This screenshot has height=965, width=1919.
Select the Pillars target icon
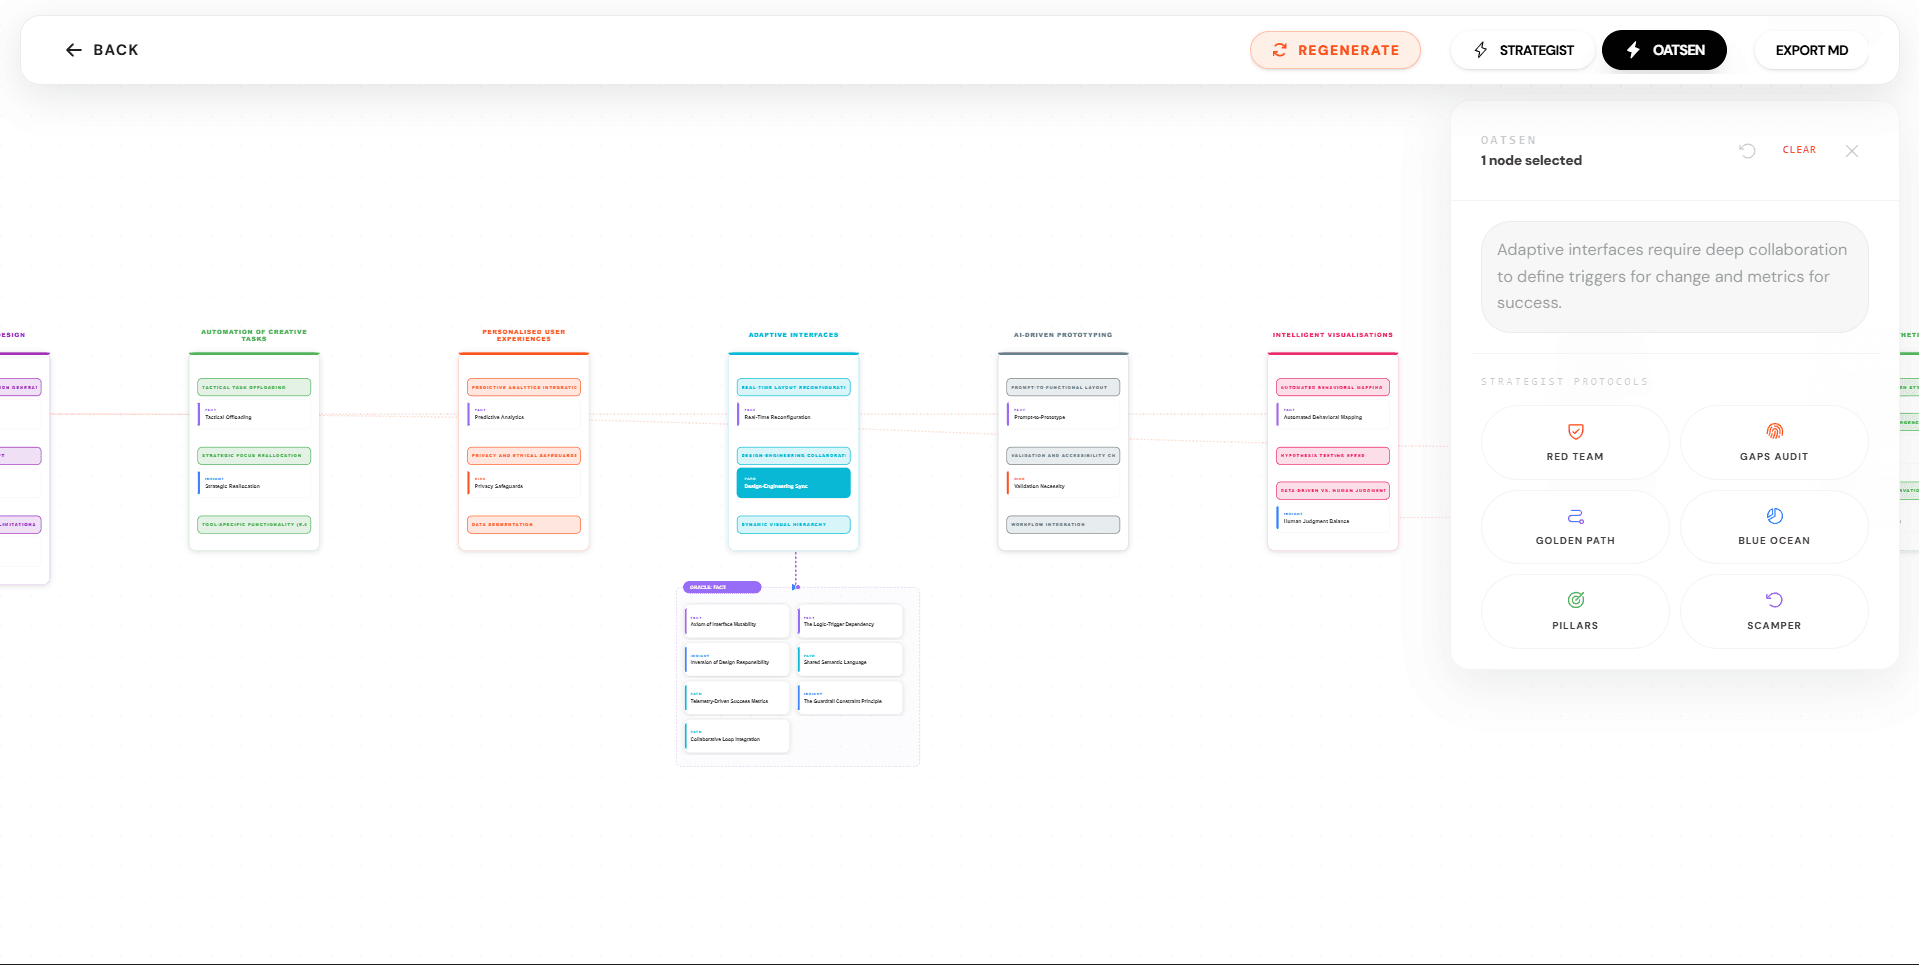[1575, 599]
